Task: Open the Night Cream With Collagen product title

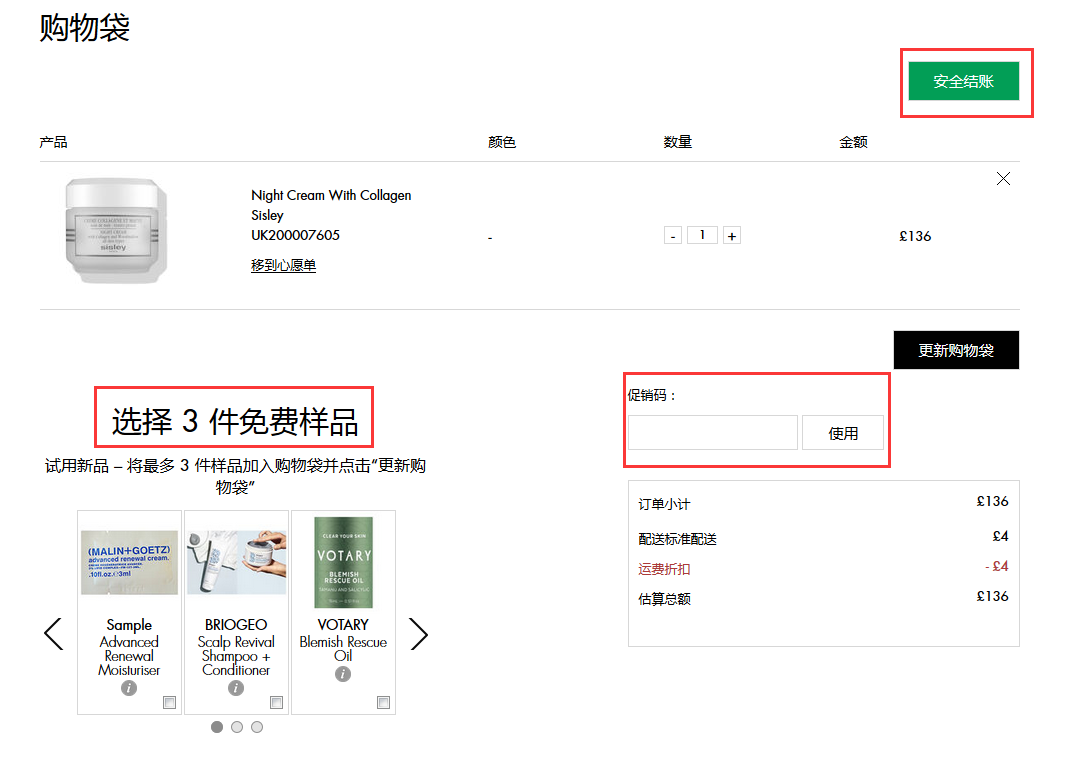Action: (331, 195)
